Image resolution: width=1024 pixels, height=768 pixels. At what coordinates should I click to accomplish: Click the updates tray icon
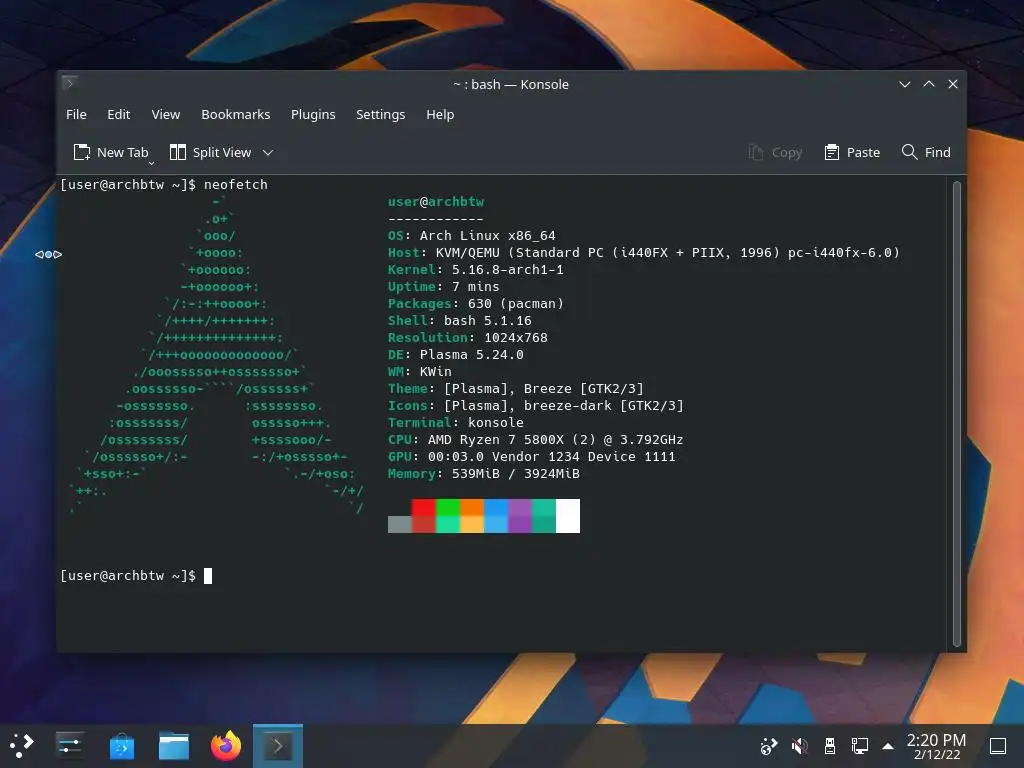[x=769, y=746]
